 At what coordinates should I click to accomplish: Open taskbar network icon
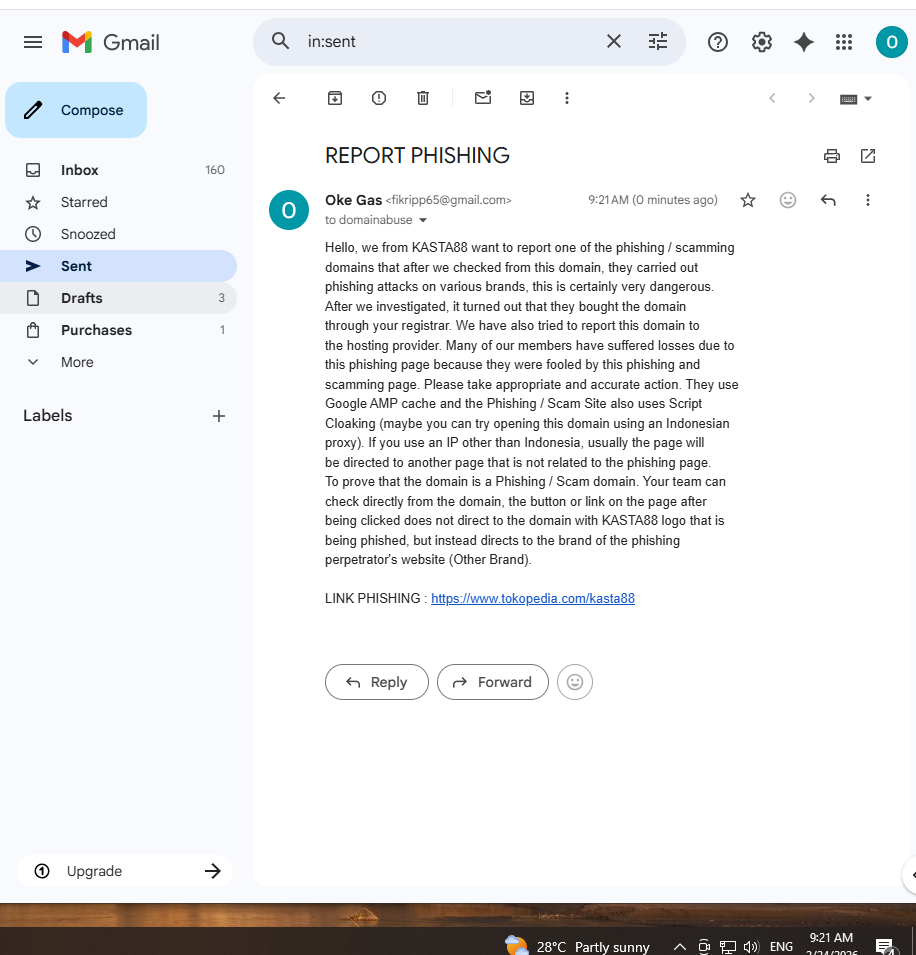point(727,946)
